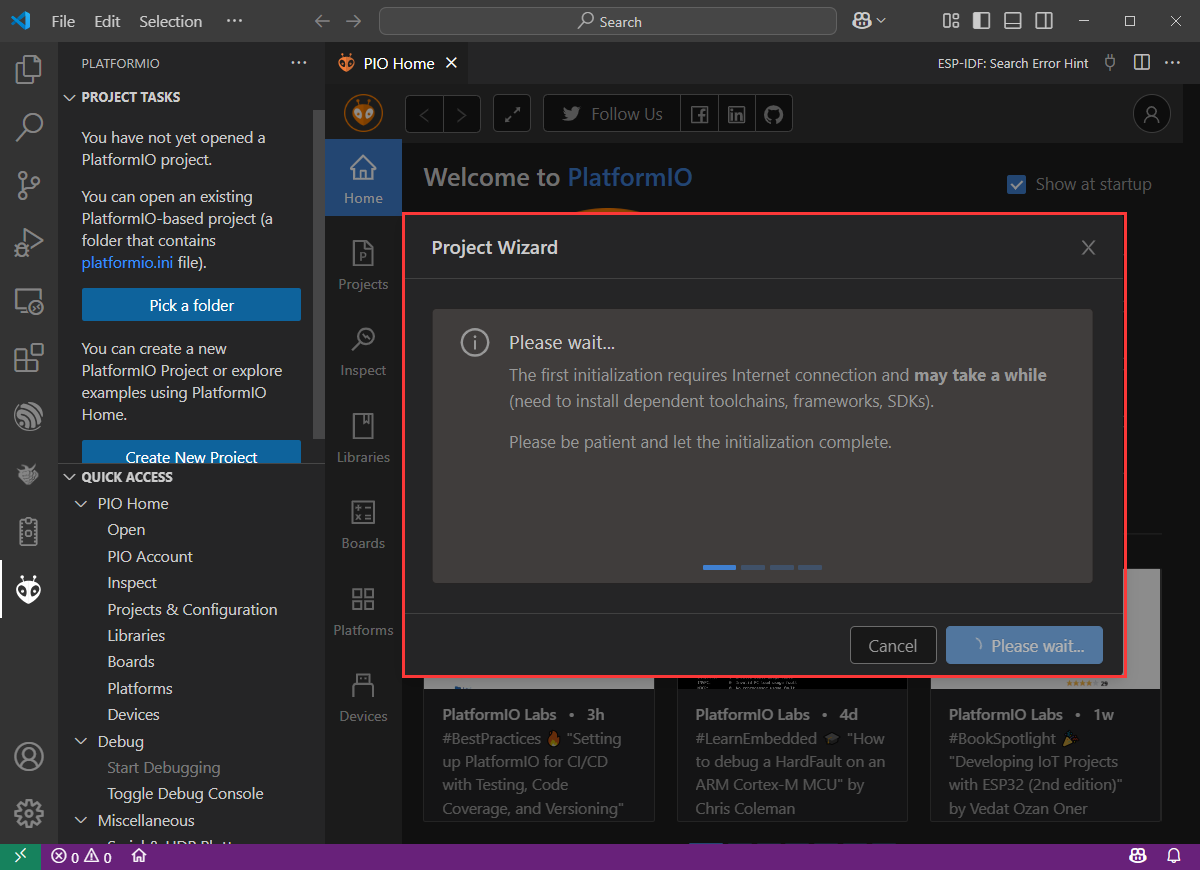Viewport: 1200px width, 870px height.
Task: Open Devices in the PIO Home sidebar
Action: 363,697
